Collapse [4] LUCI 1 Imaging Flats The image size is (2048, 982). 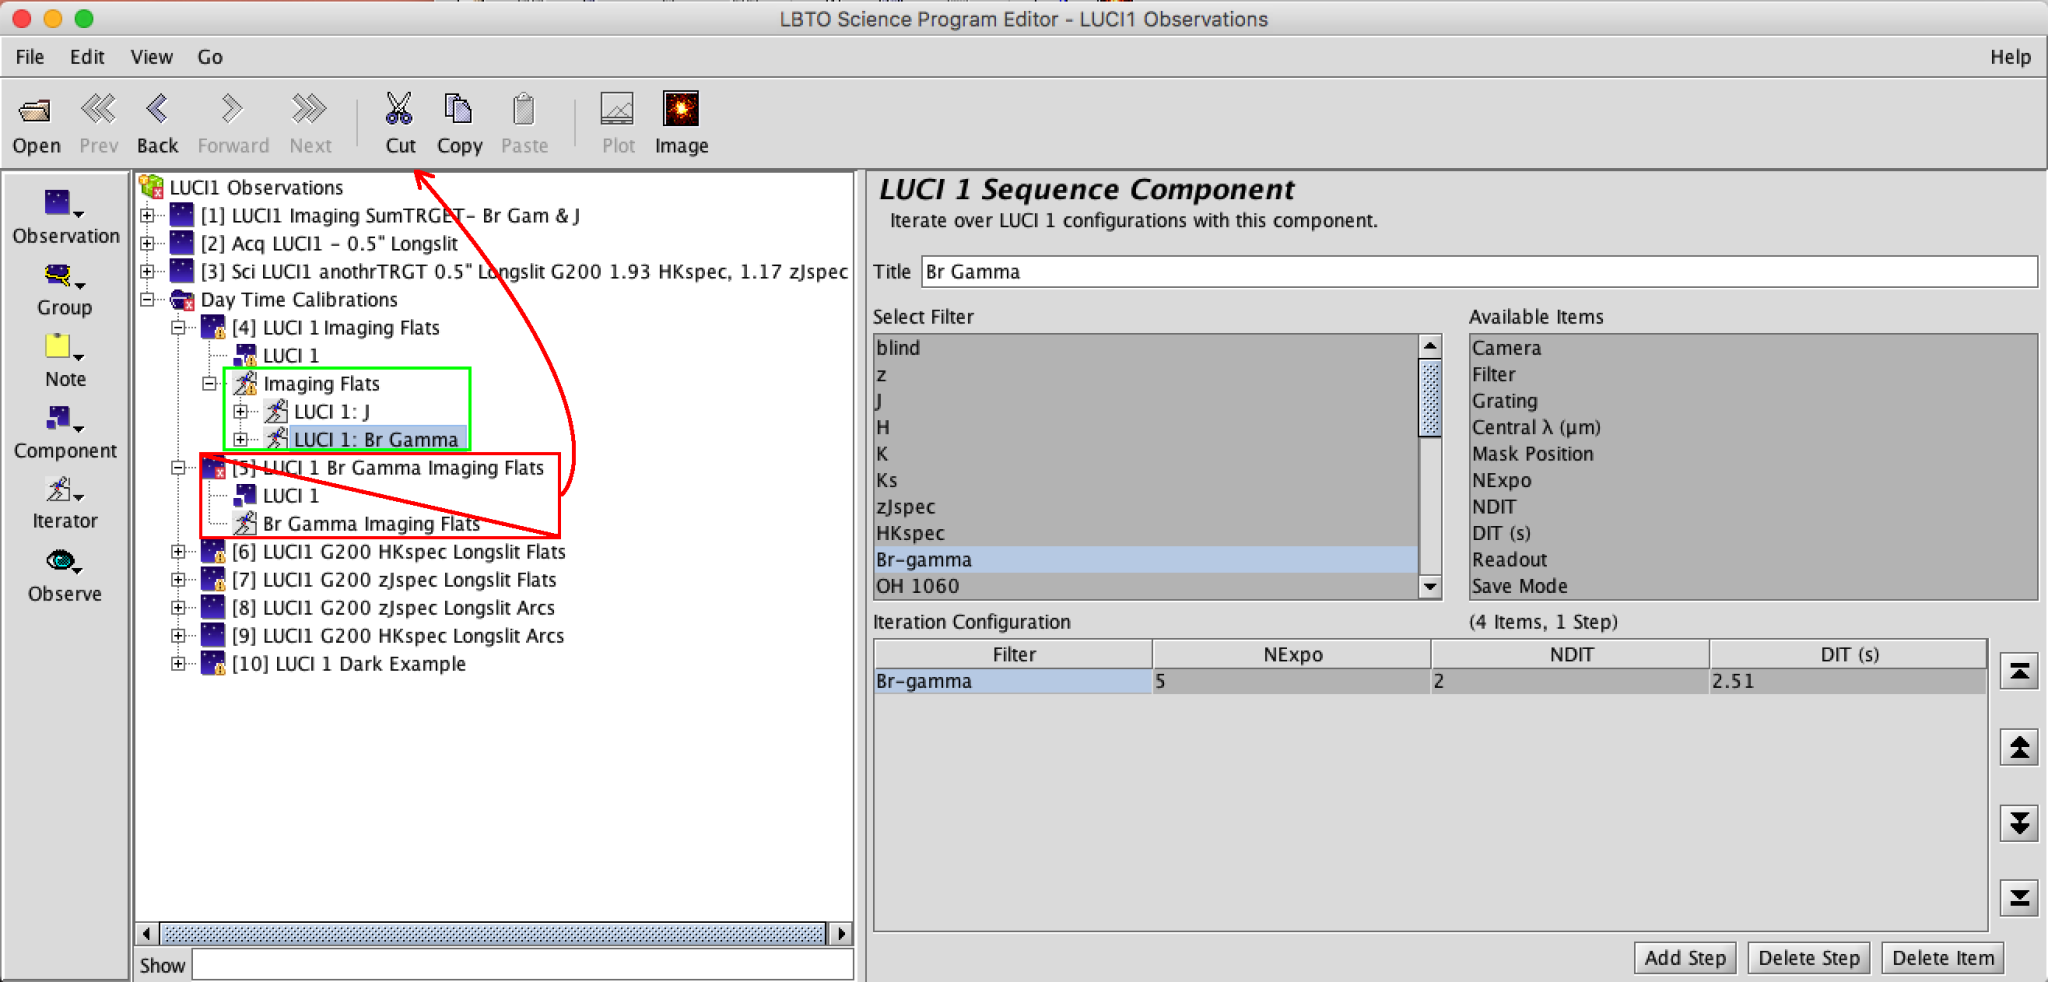coord(178,327)
